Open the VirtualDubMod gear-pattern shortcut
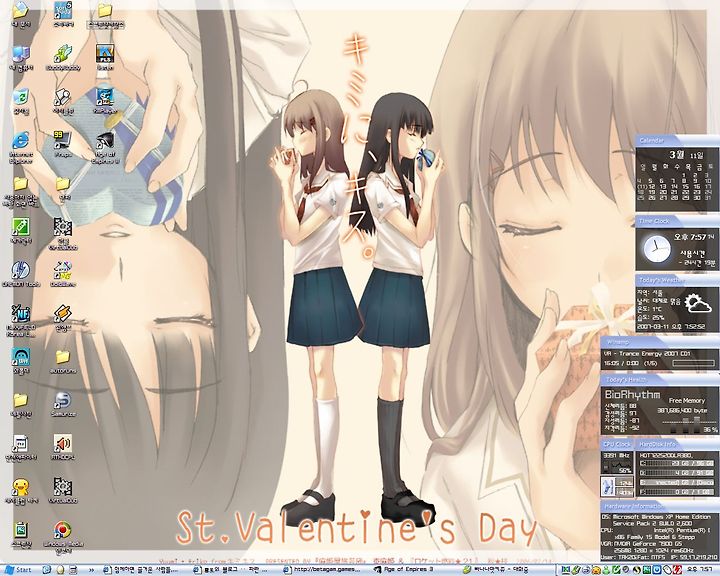The height and width of the screenshot is (576, 720). (x=62, y=232)
